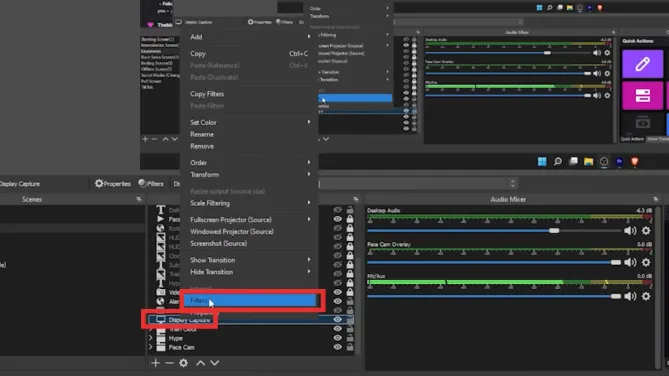Expand the Order submenu
Viewport: 669px width, 376px height.
tap(309, 163)
